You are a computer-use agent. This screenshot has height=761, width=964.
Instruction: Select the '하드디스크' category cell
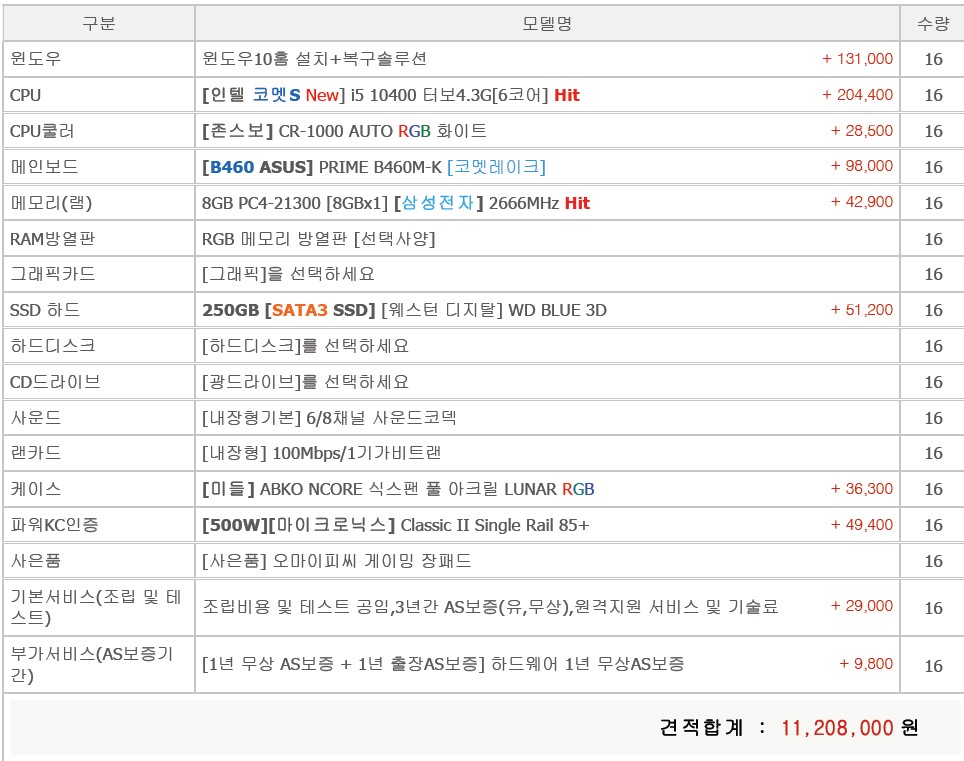point(99,346)
